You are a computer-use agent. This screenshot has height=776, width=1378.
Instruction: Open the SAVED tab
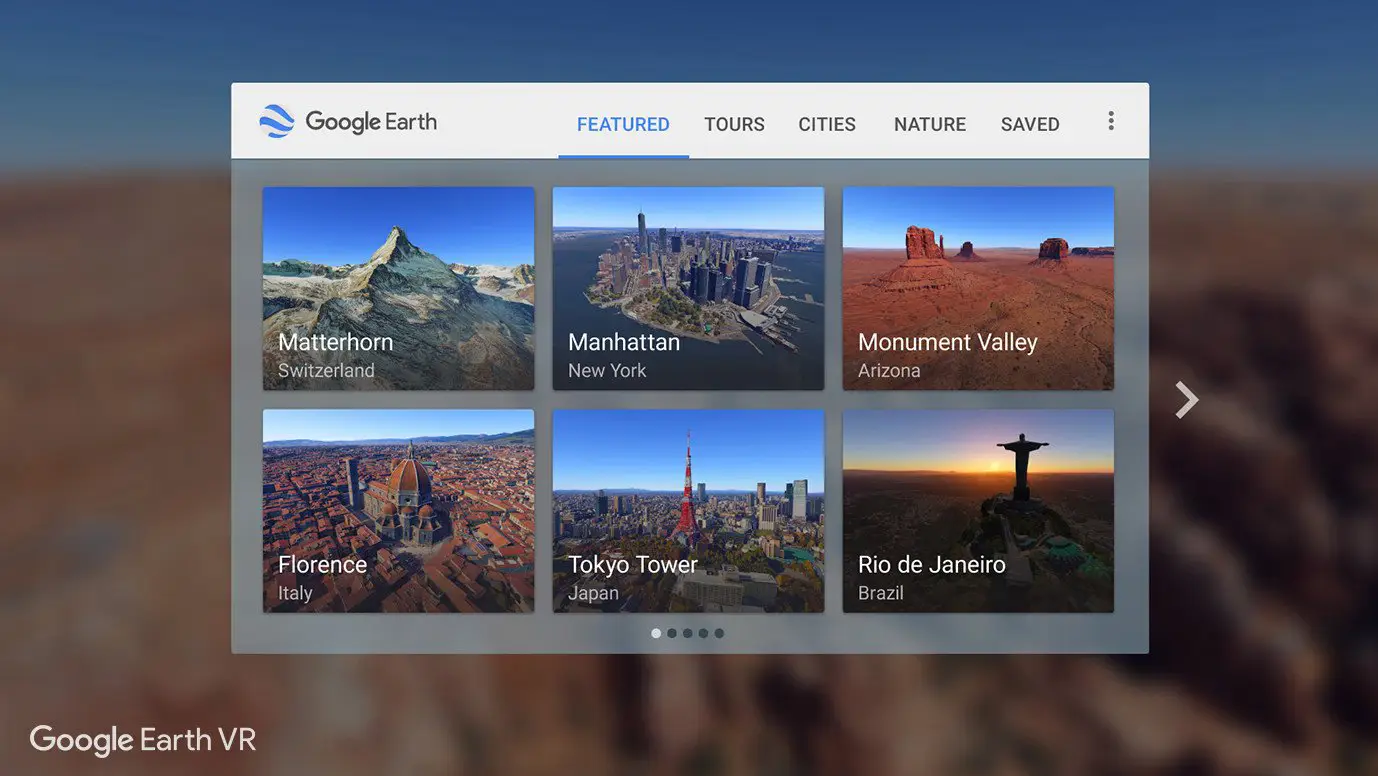[1030, 124]
